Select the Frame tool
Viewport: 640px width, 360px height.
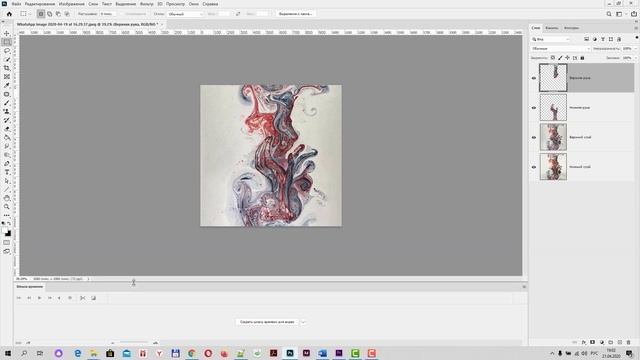coord(7,77)
